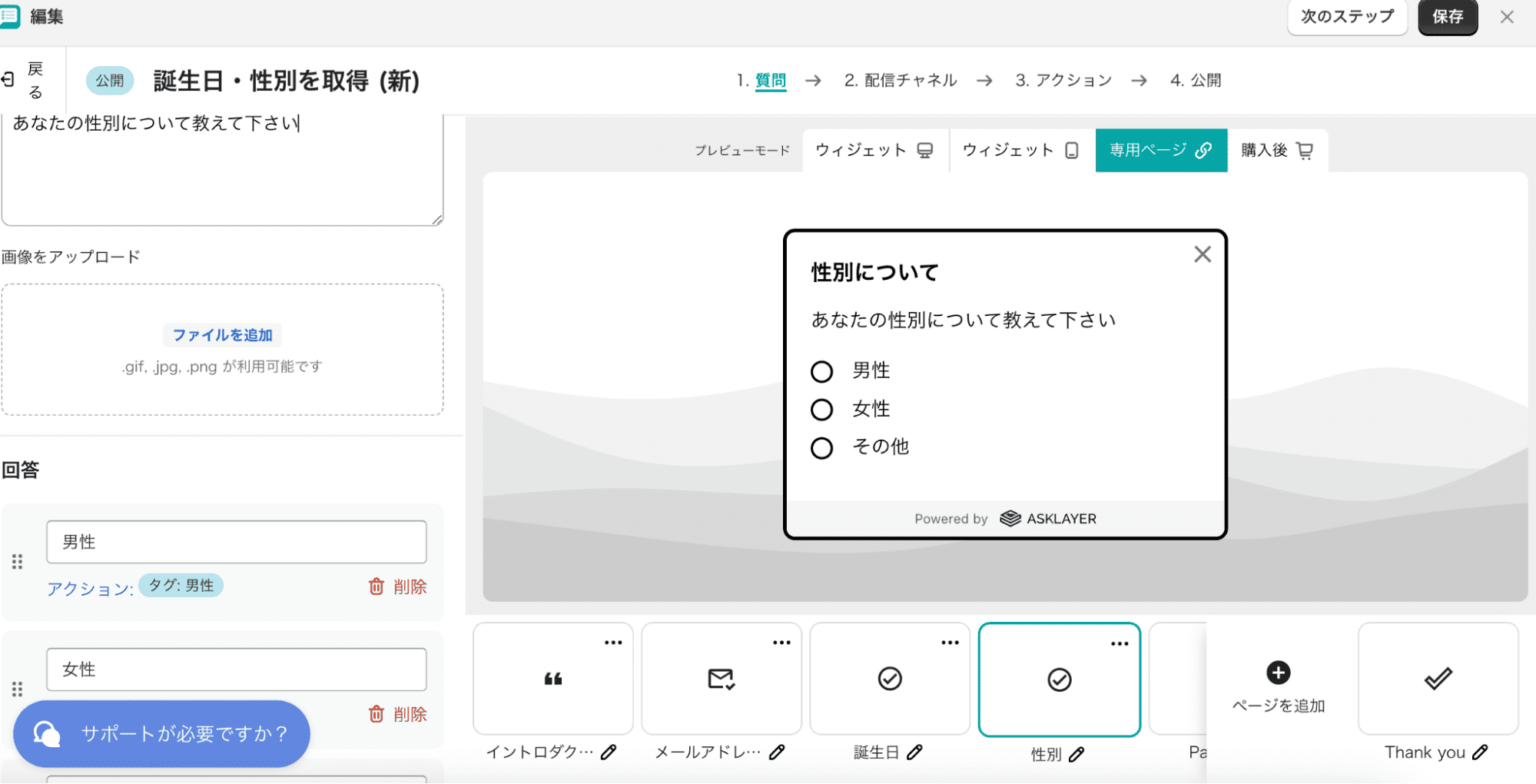Select the 誕生日 checkmark circle icon
The height and width of the screenshot is (784, 1536).
[x=888, y=678]
